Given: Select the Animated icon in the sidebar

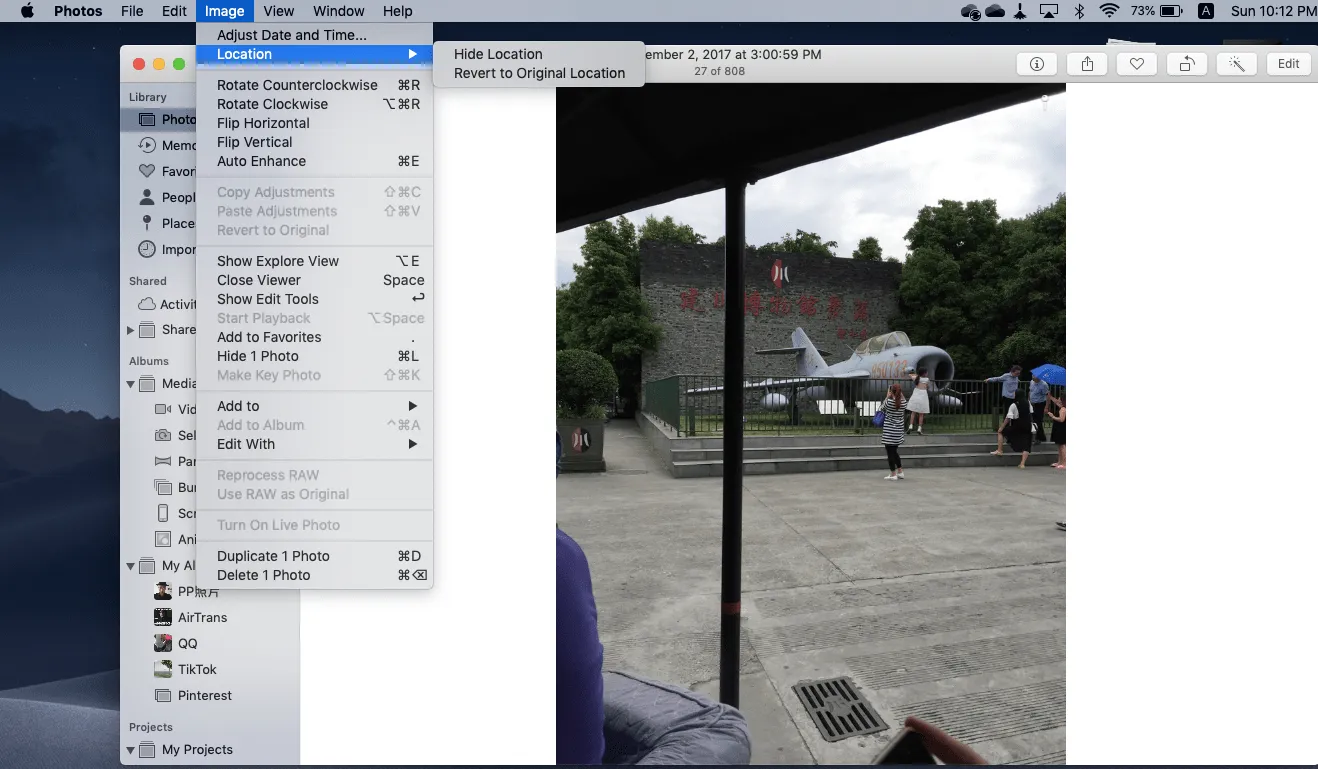Looking at the screenshot, I should pyautogui.click(x=163, y=539).
